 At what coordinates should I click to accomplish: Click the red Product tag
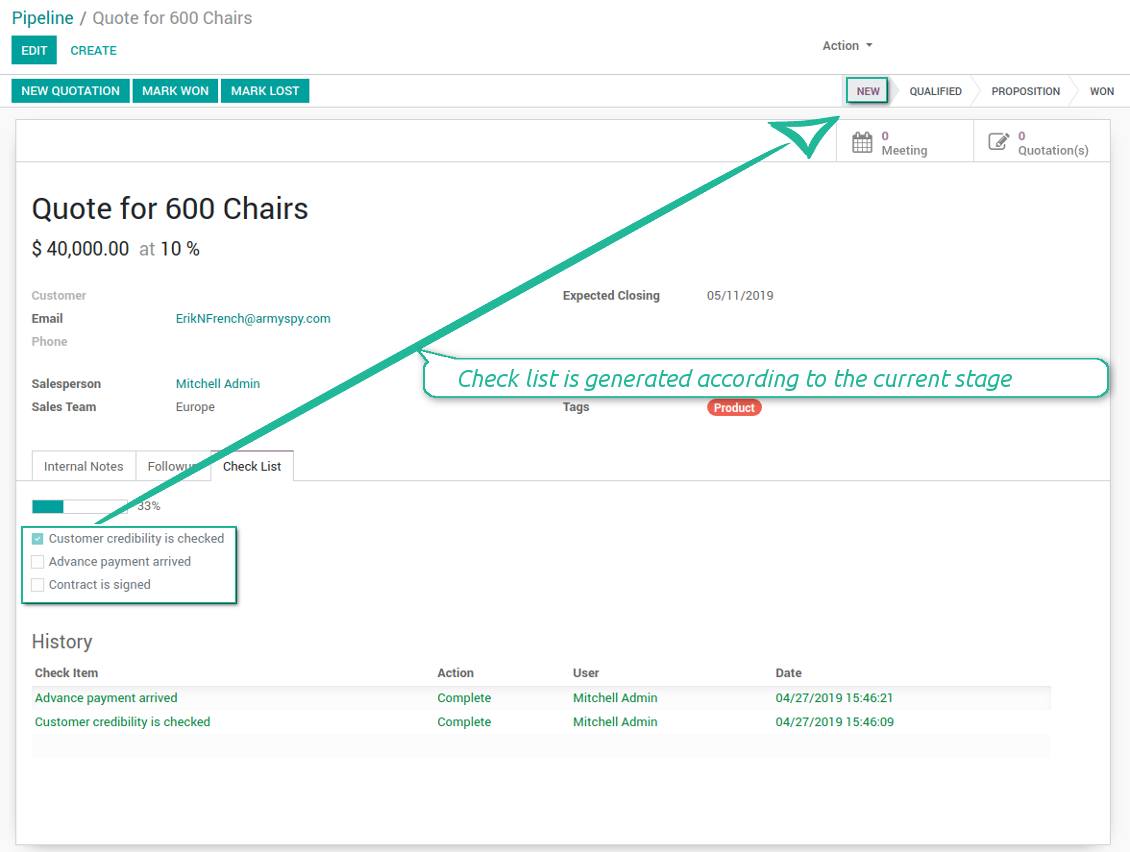734,408
